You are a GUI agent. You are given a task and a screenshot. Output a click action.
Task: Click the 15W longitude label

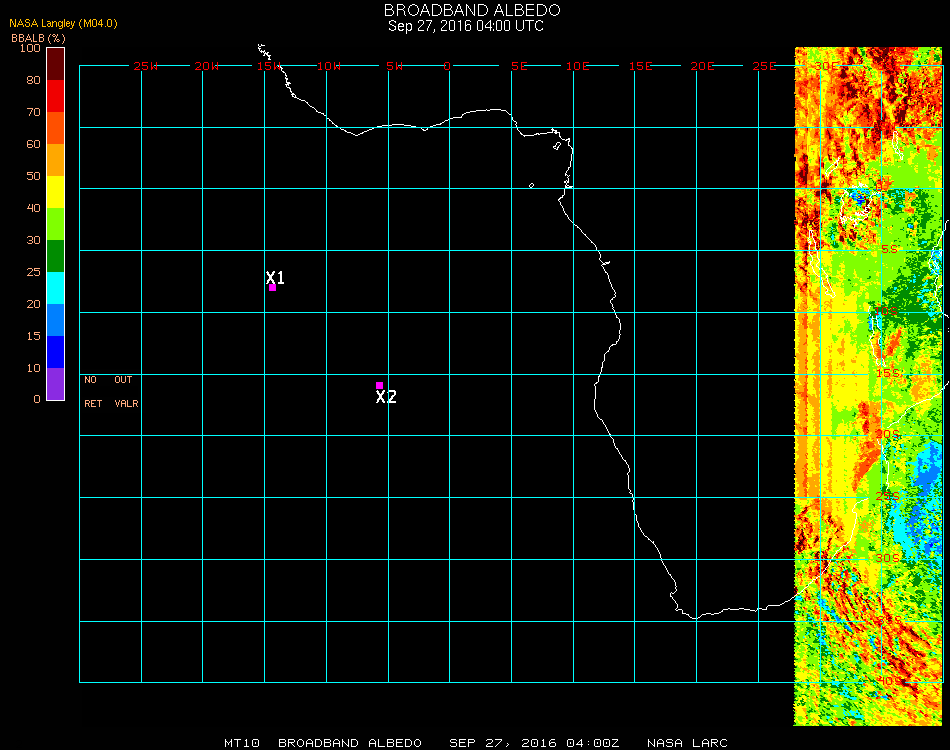(269, 66)
